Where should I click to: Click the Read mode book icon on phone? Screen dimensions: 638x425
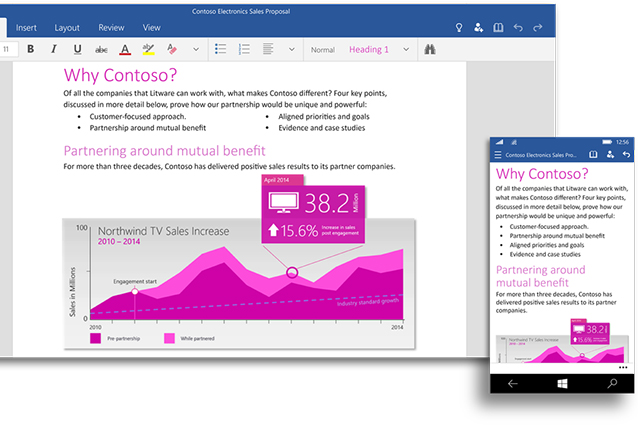[593, 155]
